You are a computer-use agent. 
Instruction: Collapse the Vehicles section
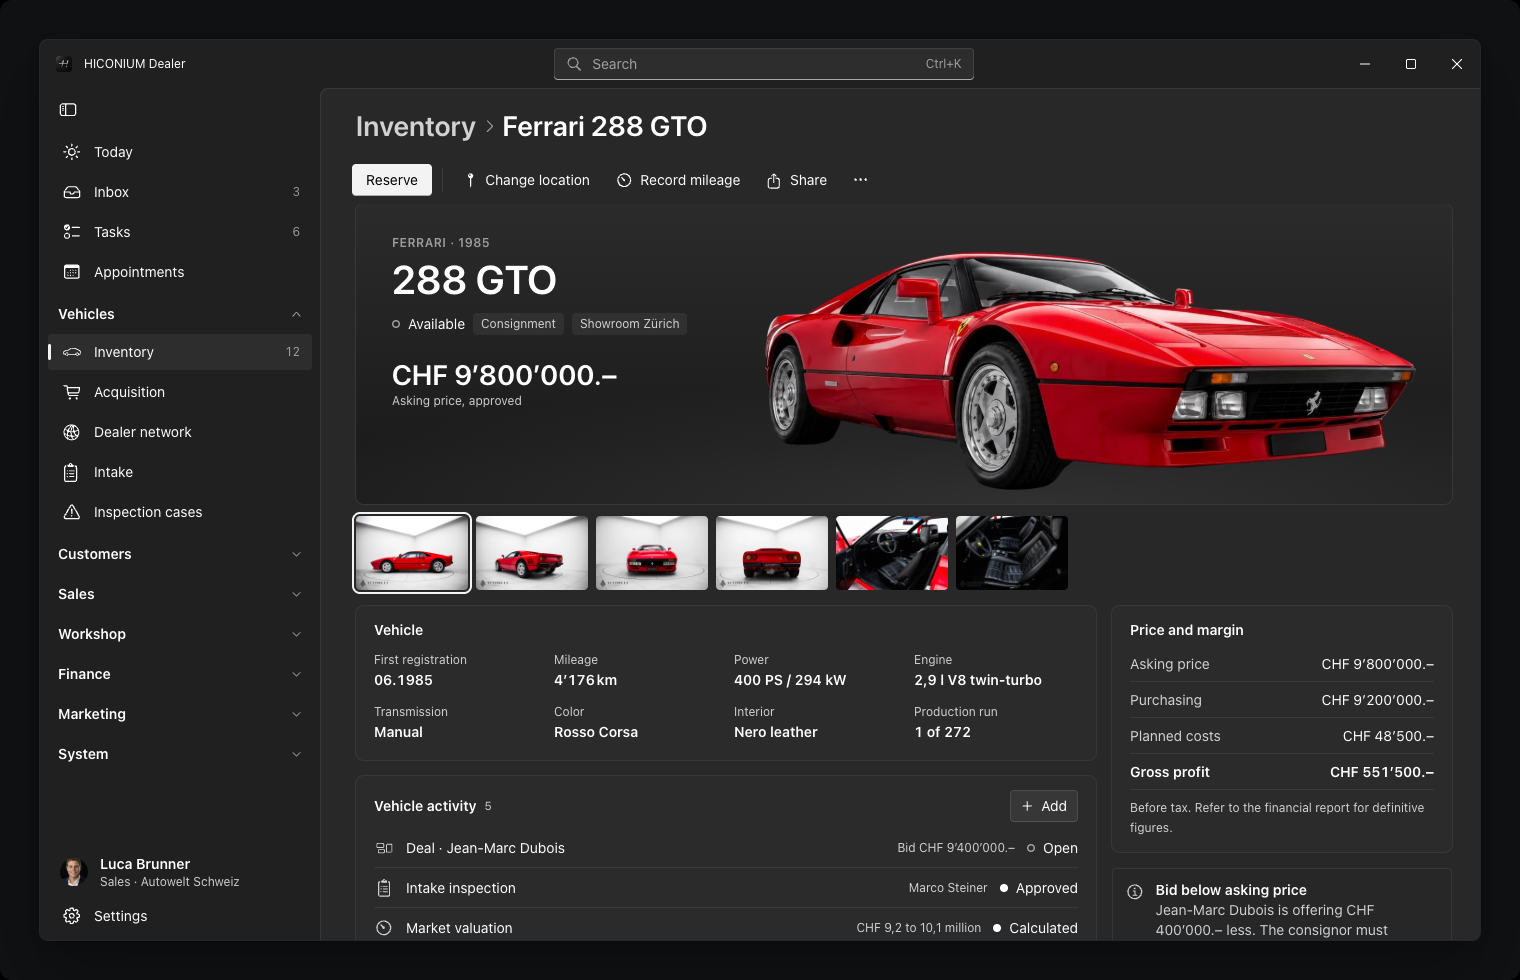point(180,314)
